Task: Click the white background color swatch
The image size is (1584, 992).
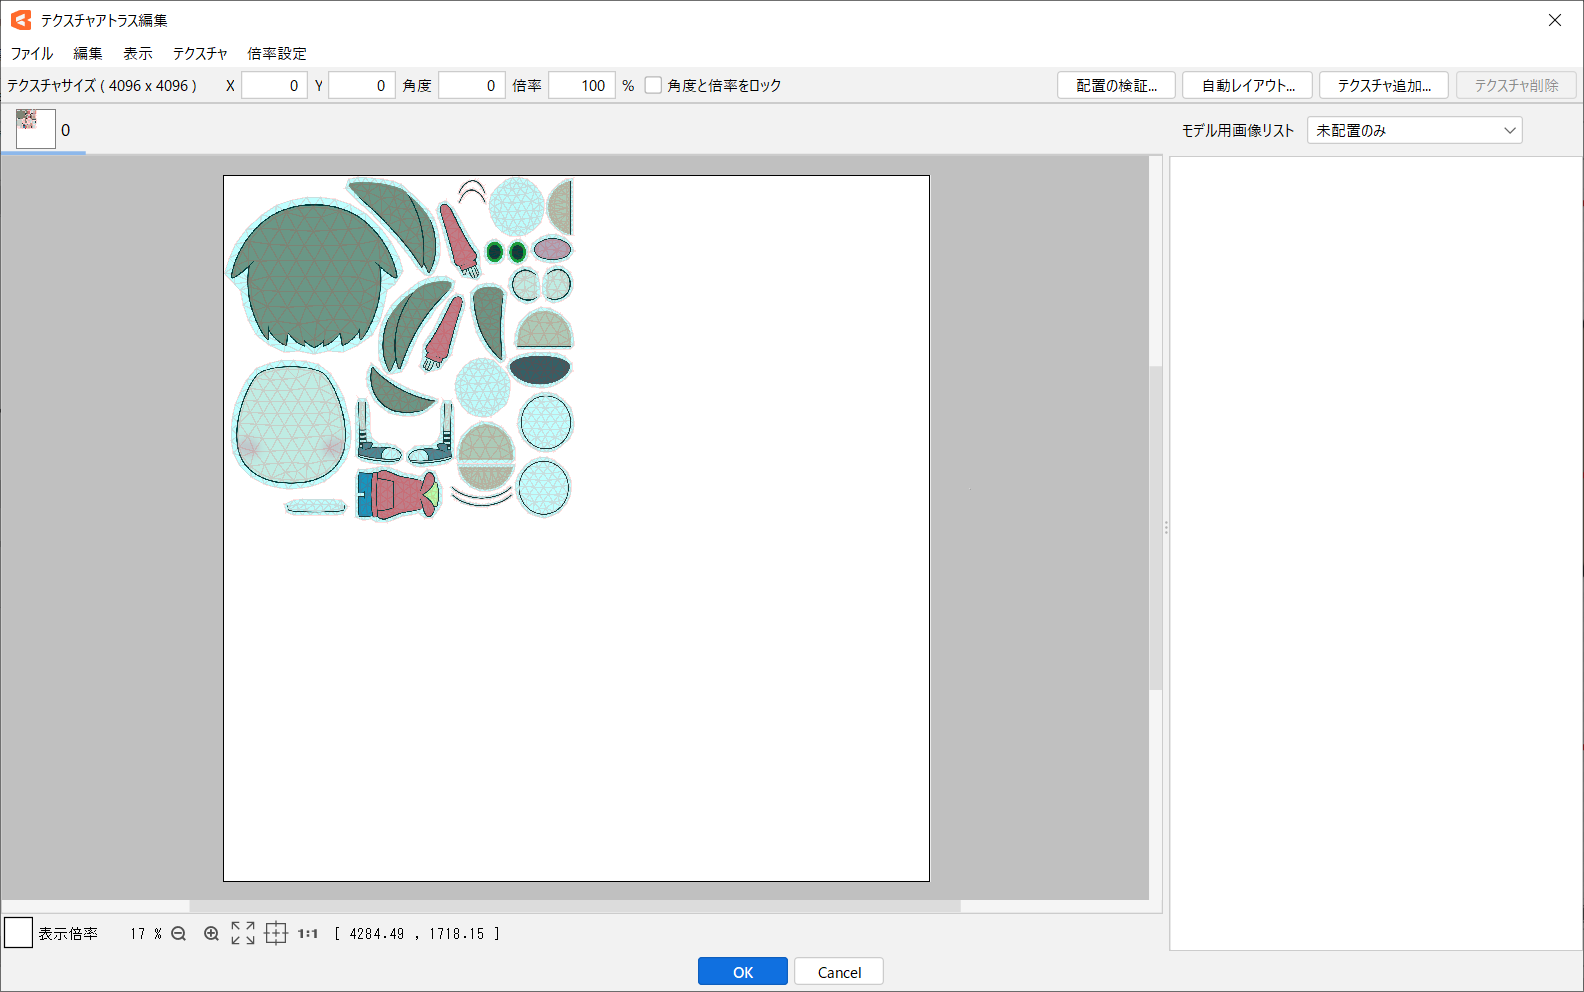Action: click(19, 933)
